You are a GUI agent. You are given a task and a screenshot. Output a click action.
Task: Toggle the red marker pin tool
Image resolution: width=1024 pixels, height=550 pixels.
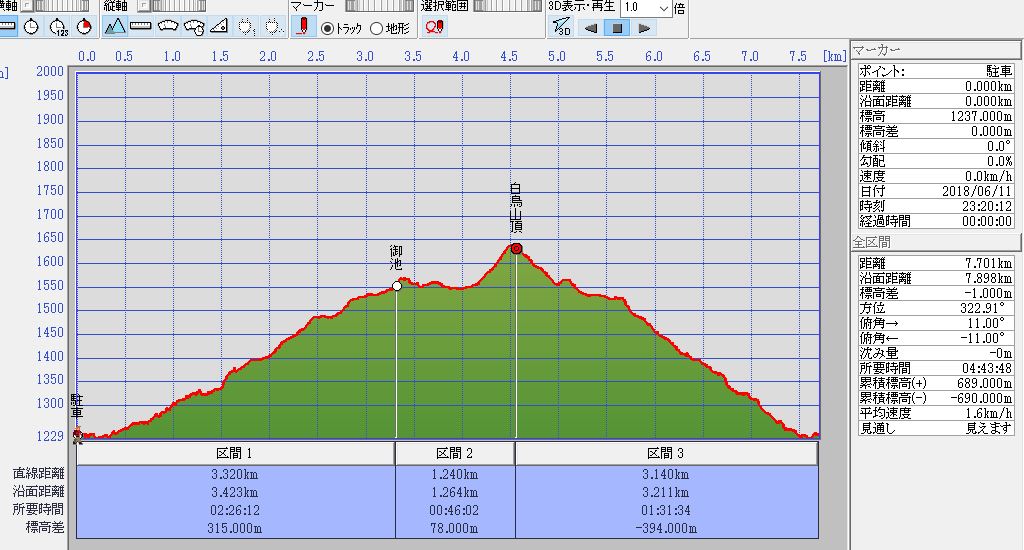click(303, 27)
